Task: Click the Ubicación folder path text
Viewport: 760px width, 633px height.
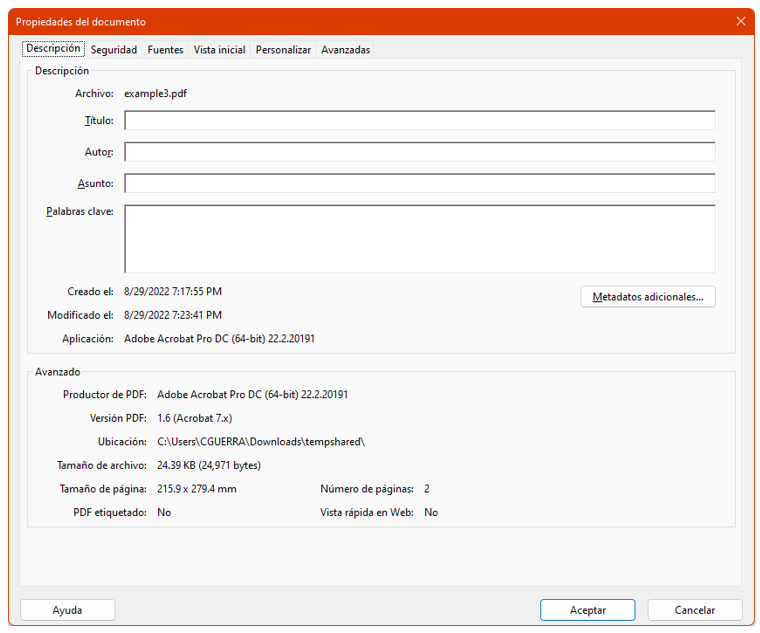Action: click(261, 441)
